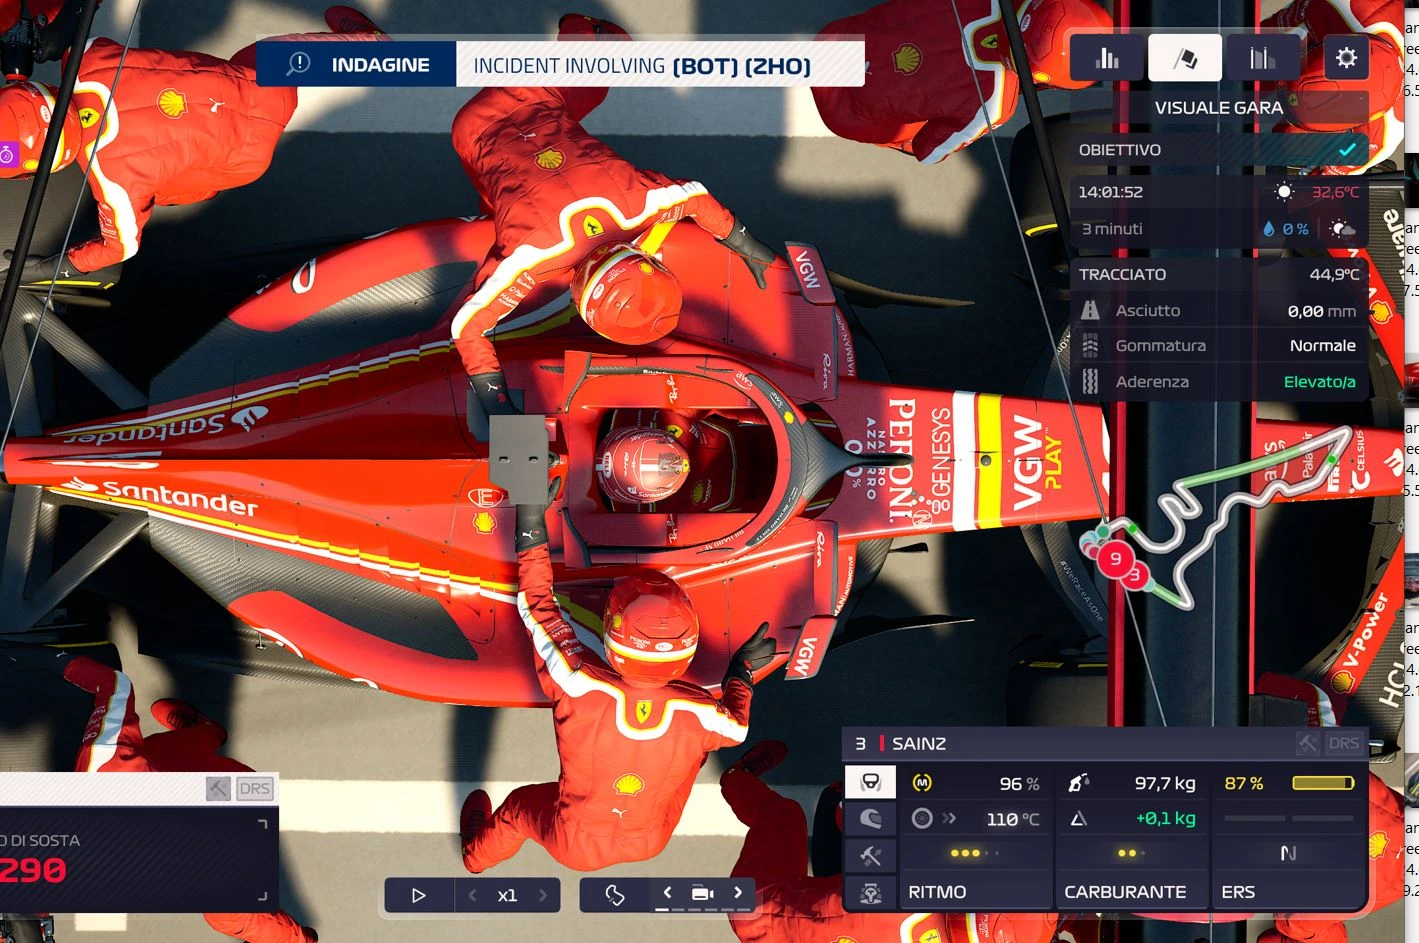The height and width of the screenshot is (943, 1419).
Task: Toggle DRS for Sainz
Action: click(1345, 743)
